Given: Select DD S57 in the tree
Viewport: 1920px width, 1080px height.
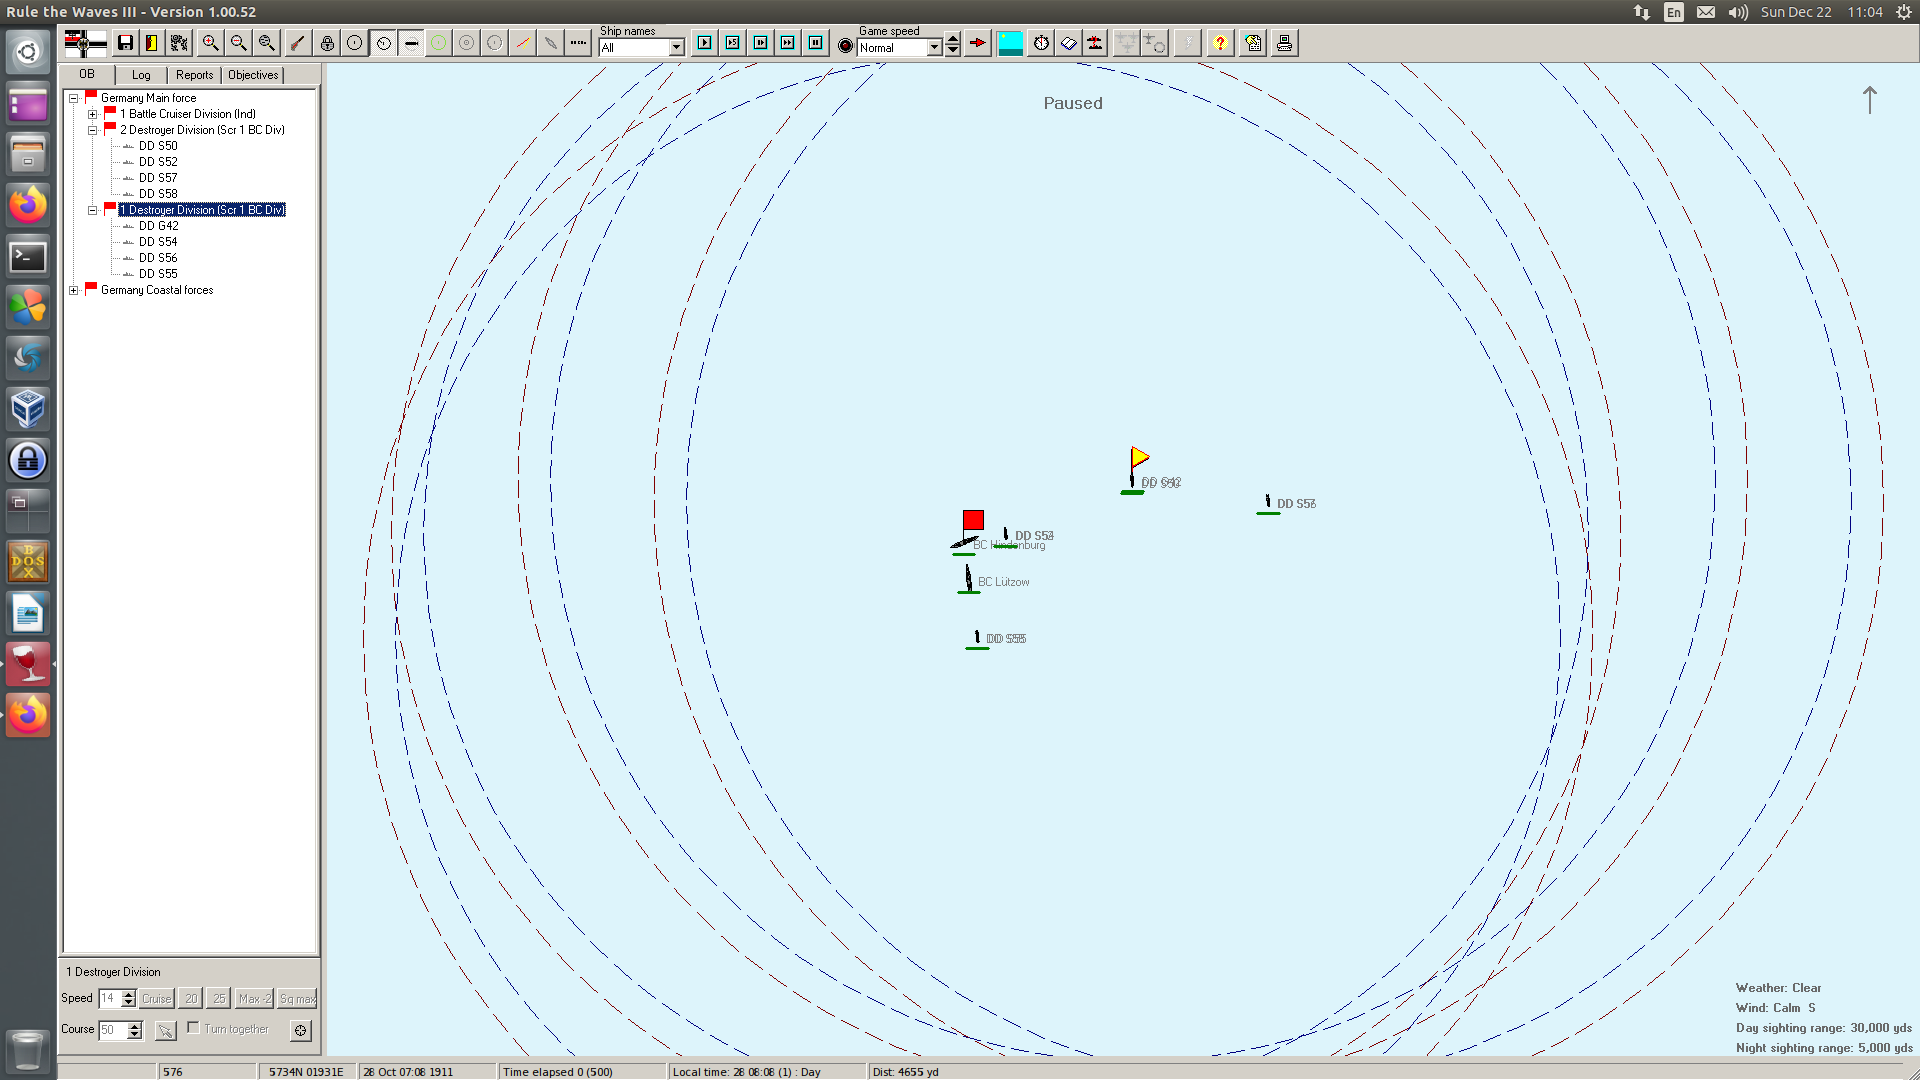Looking at the screenshot, I should point(158,178).
